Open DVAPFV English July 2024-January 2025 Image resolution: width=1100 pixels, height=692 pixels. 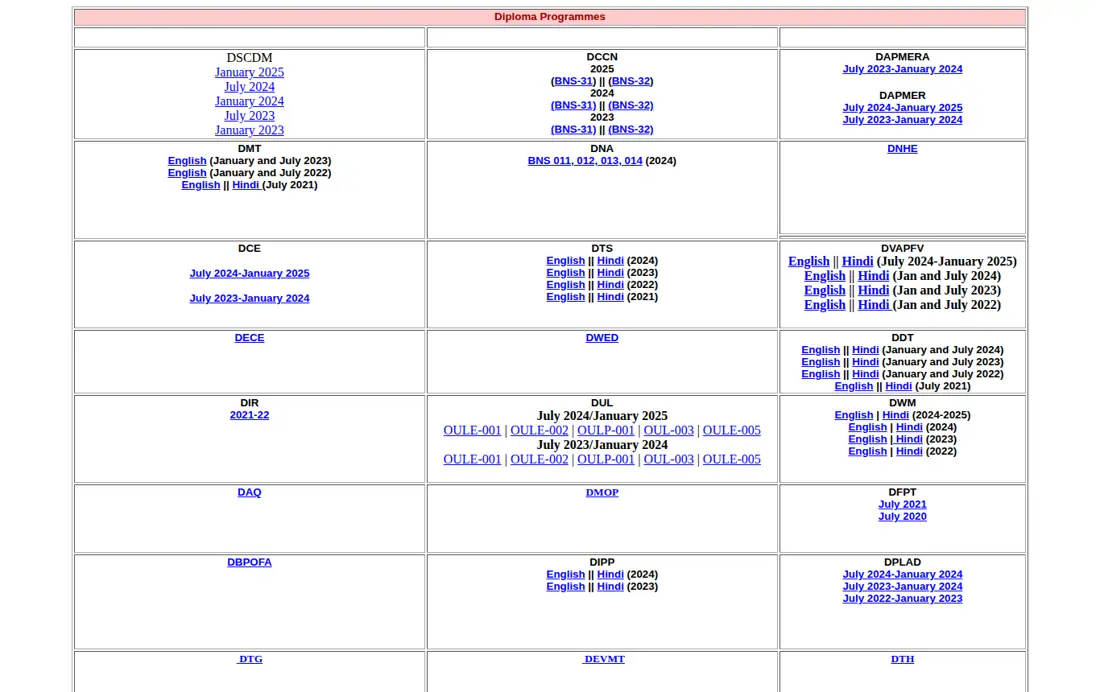808,261
